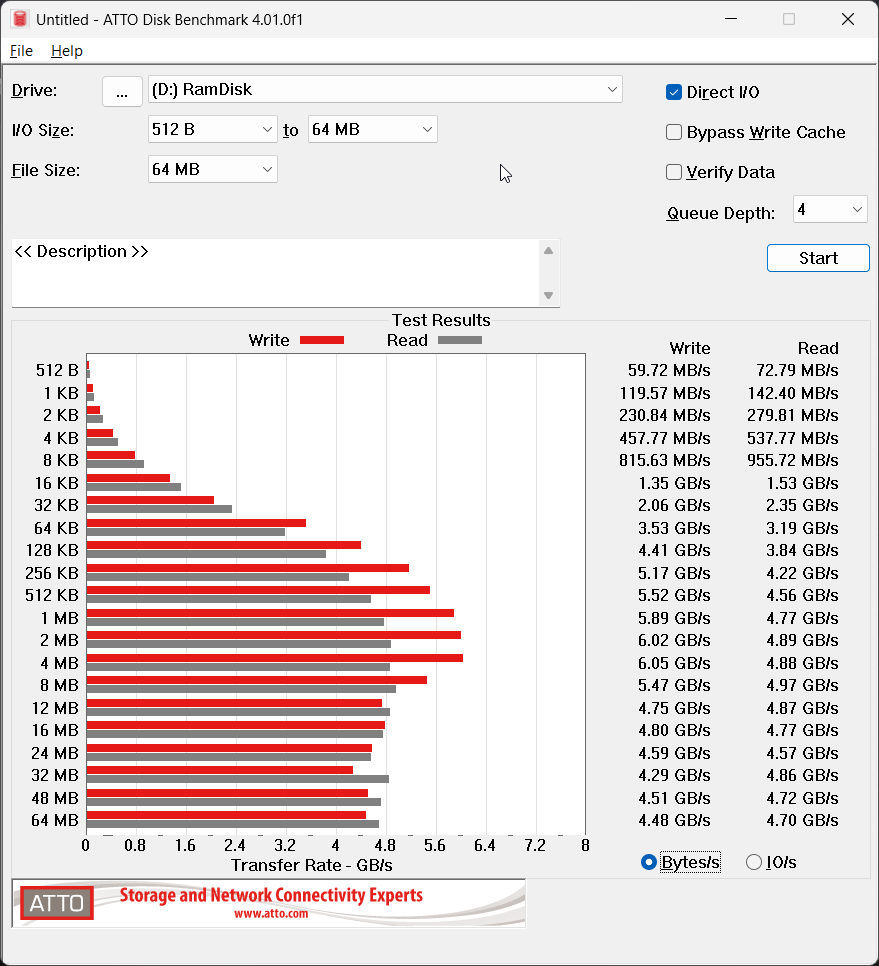Viewport: 879px width, 966px height.
Task: Click into the Description text field
Action: pyautogui.click(x=274, y=273)
